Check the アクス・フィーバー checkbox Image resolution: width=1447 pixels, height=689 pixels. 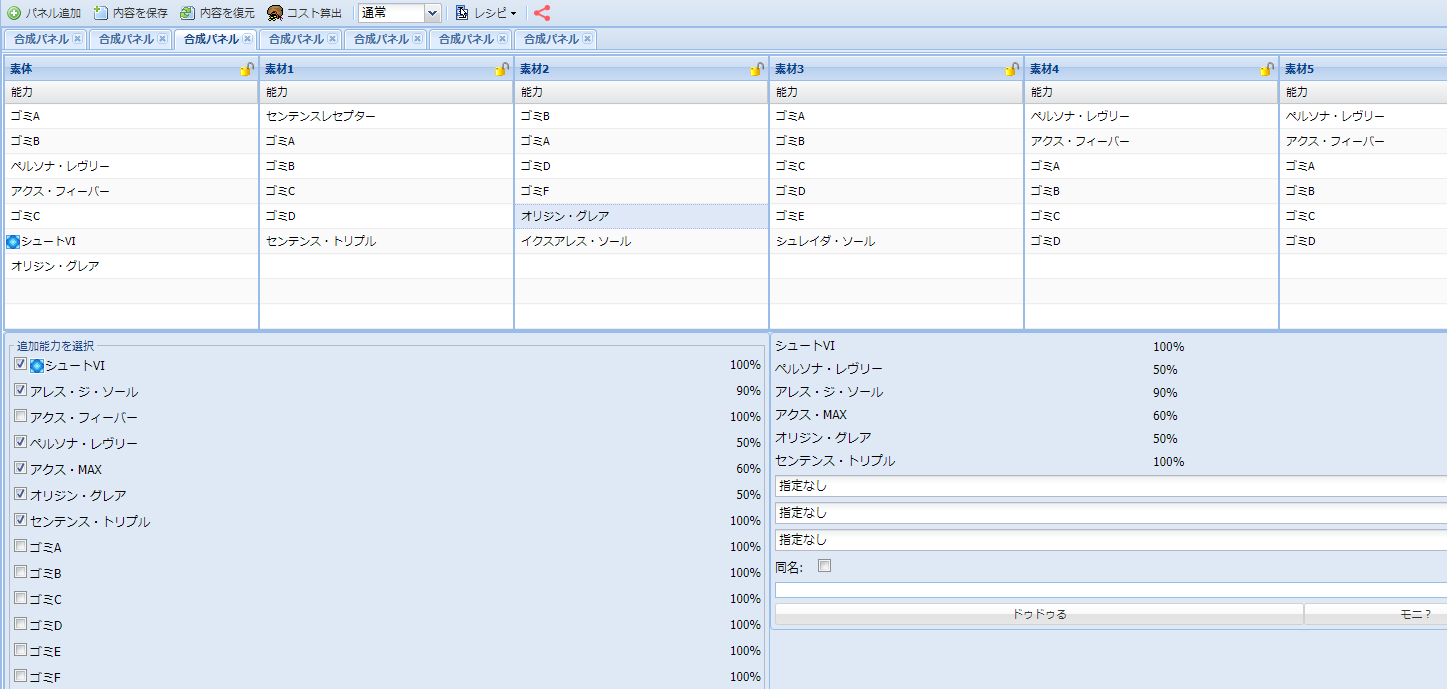click(x=20, y=417)
